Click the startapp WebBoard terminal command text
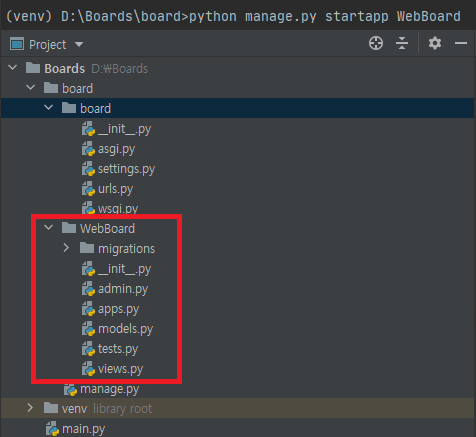Screen dimensions: 476x437 click(393, 16)
